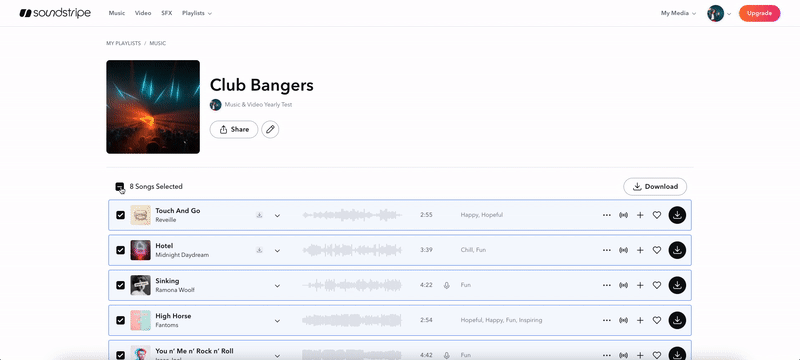Find similar songs to Touch And Go
Viewport: 800px width, 360px height.
(623, 215)
